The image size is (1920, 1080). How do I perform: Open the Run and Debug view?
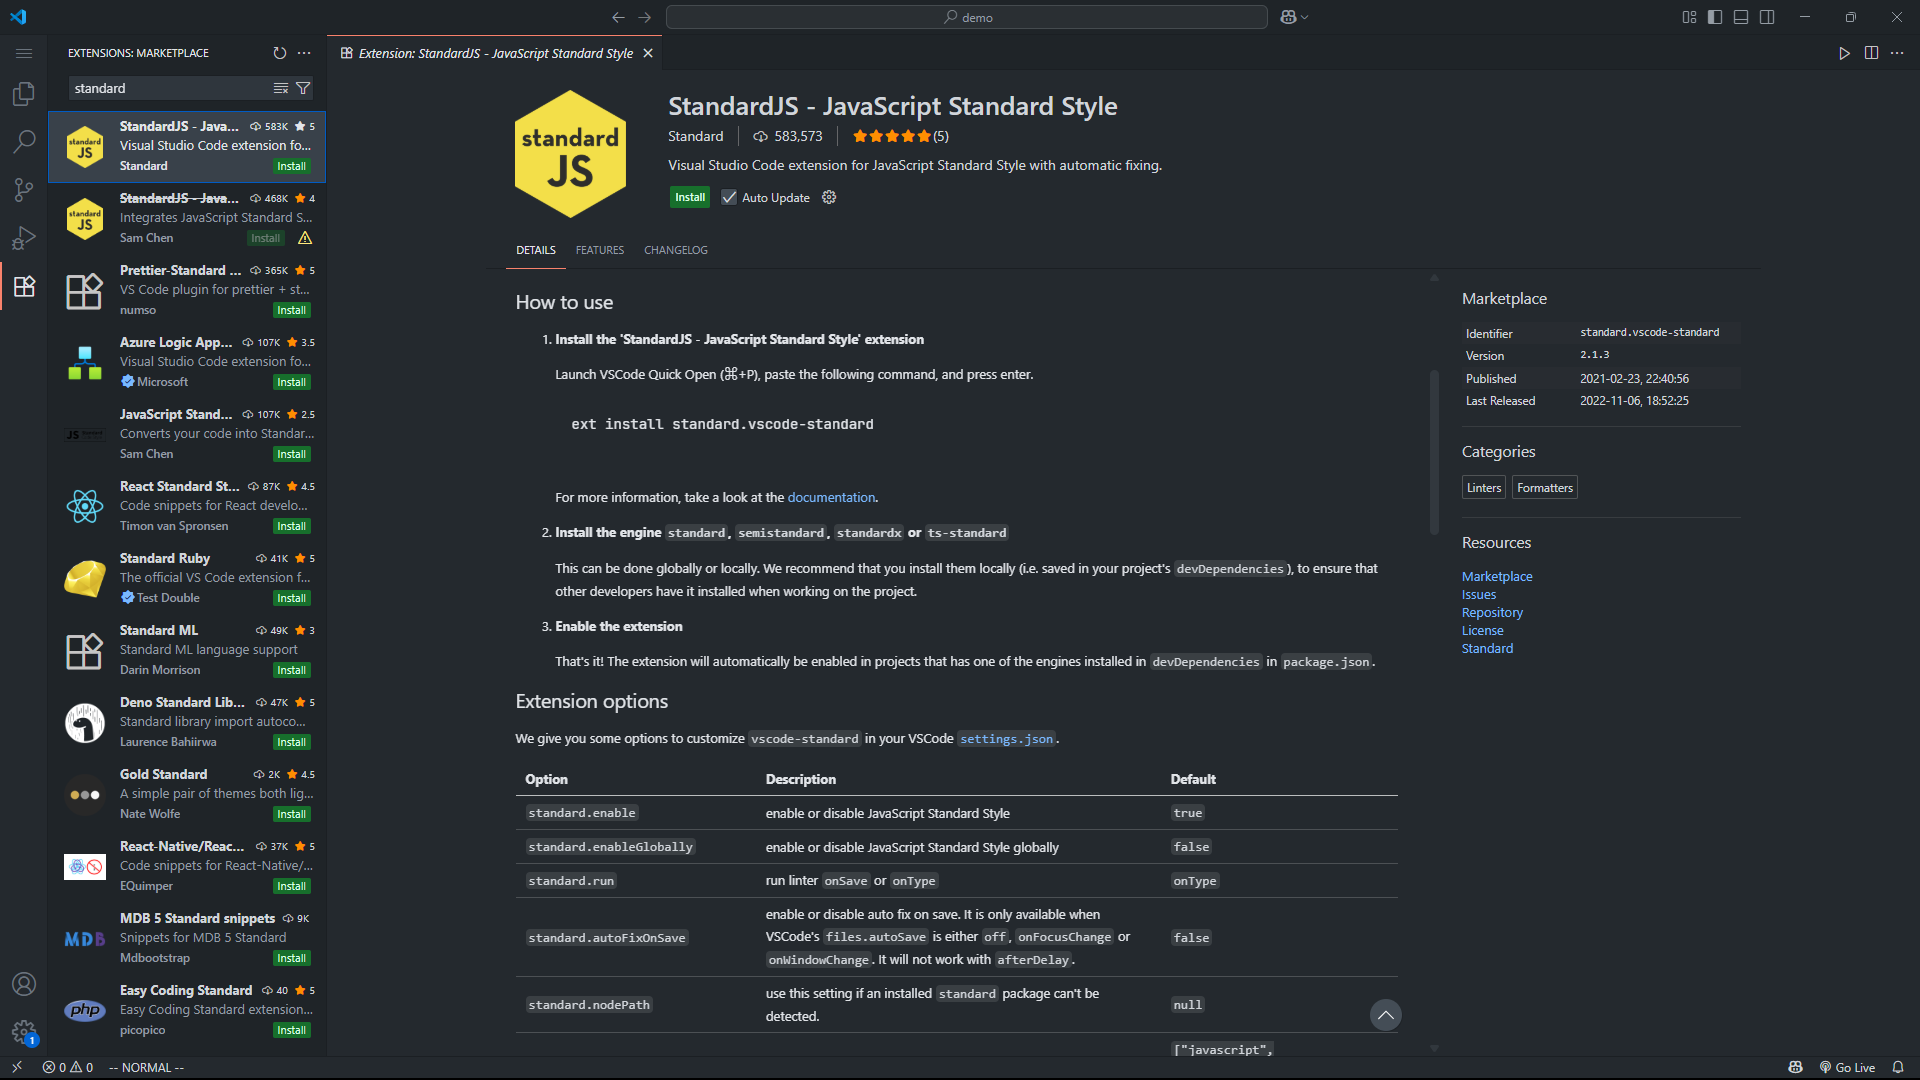[x=24, y=238]
